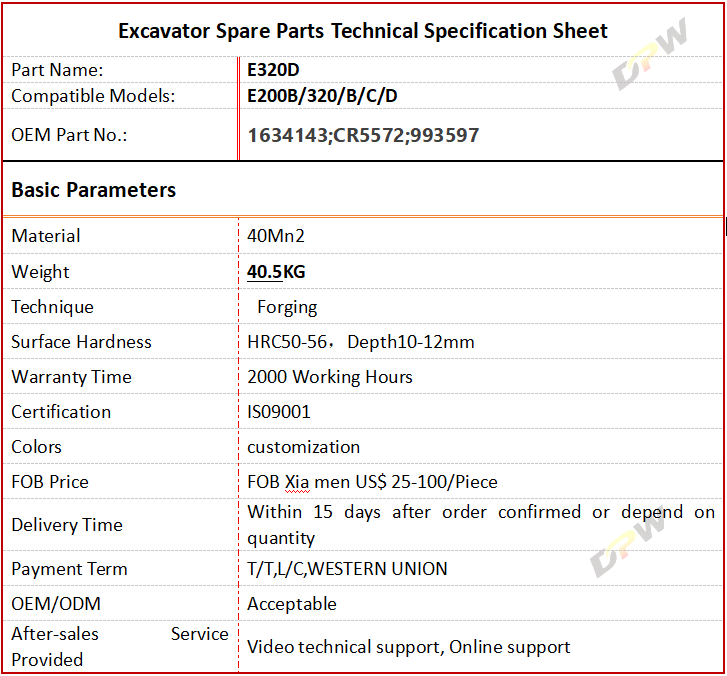Click the OEM numbers '1634143;CR5572;993597'

click(363, 135)
